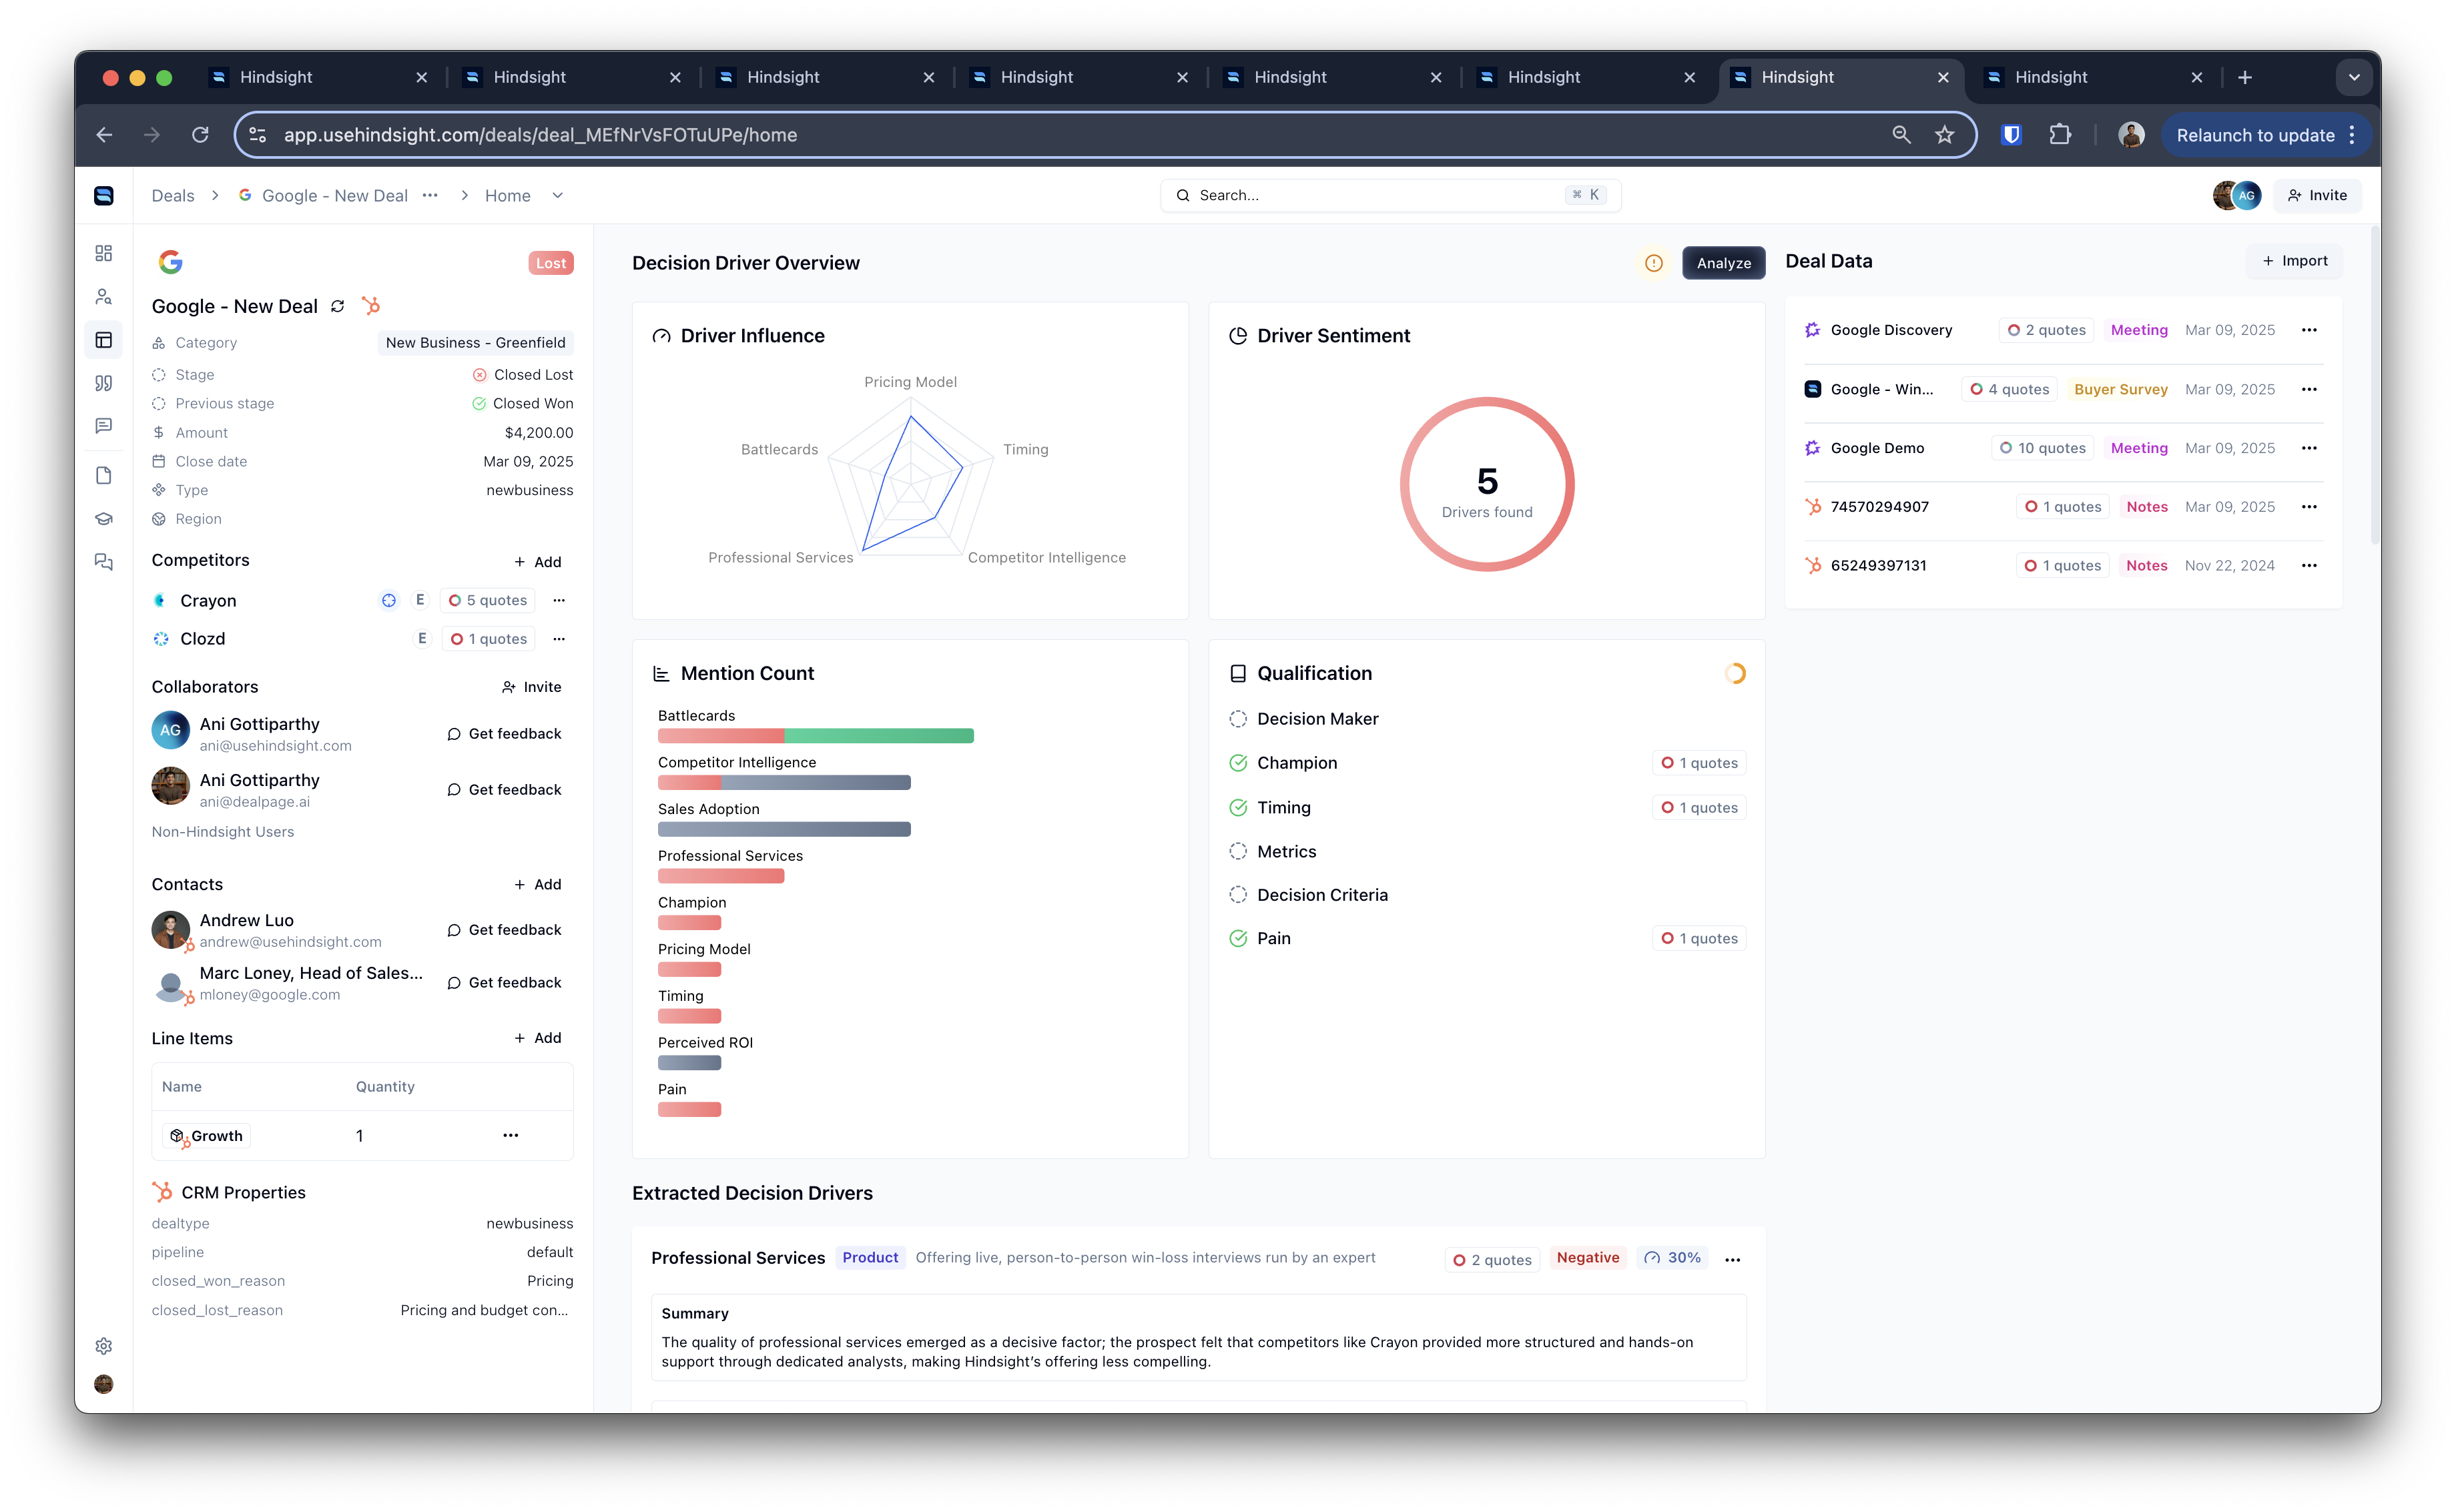
Task: Toggle the Timing qualification check
Action: pyautogui.click(x=1238, y=808)
